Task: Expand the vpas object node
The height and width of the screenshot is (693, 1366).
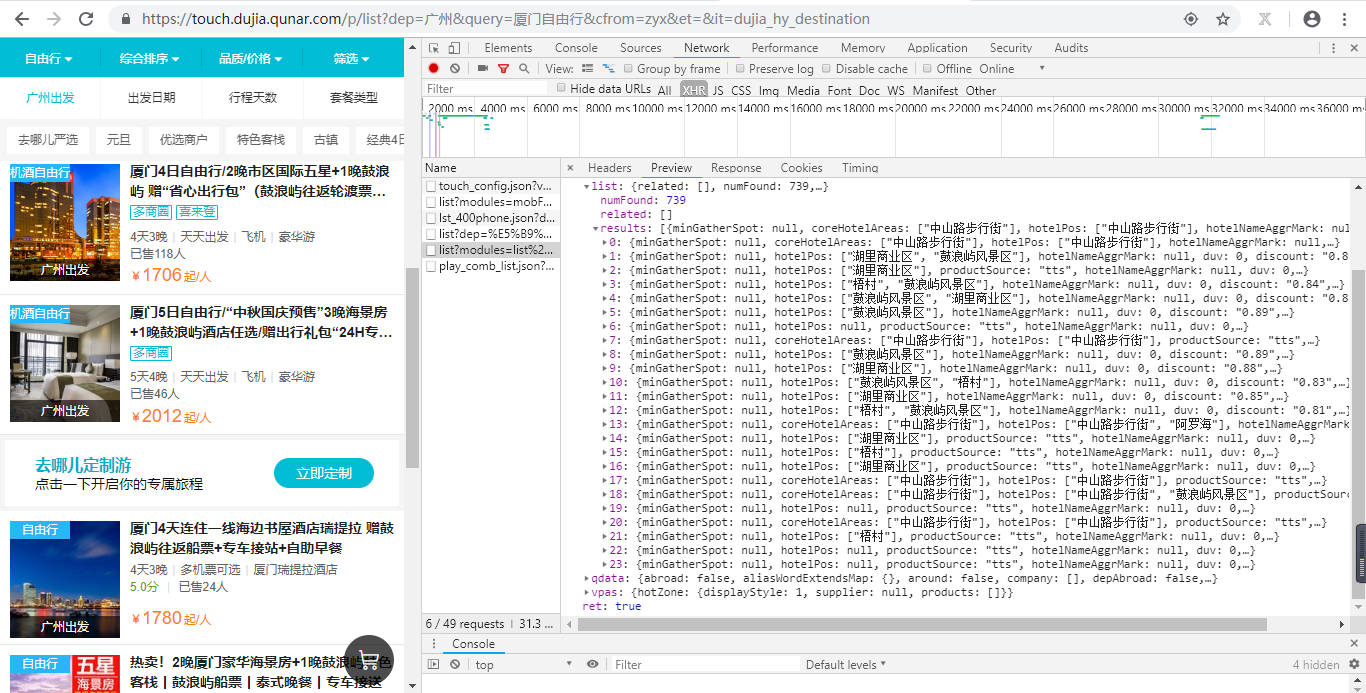Action: coord(587,592)
